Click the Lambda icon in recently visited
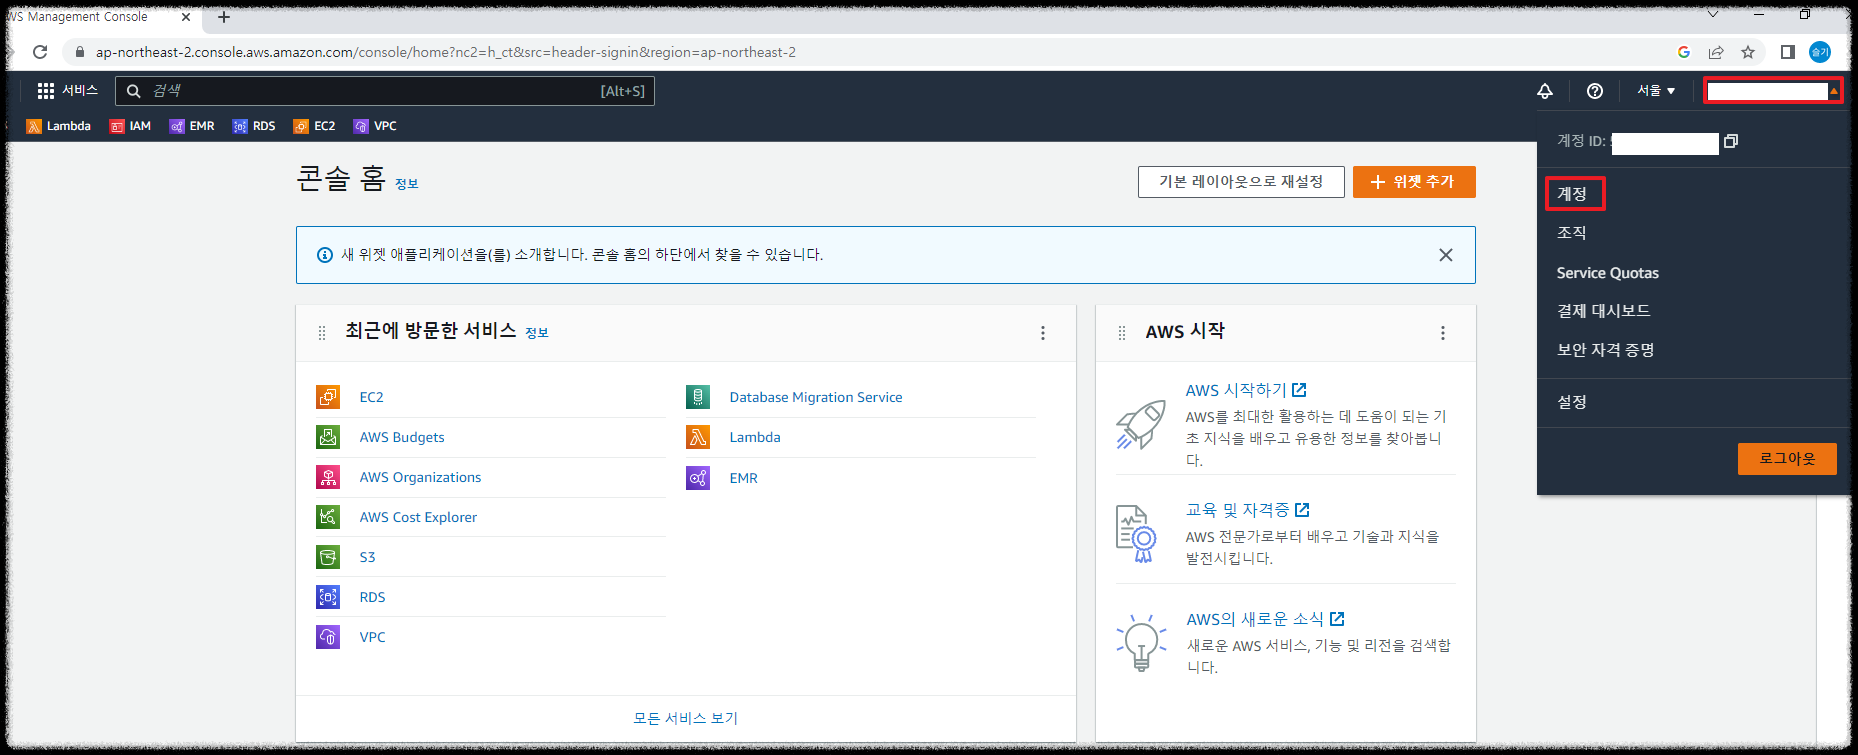The height and width of the screenshot is (755, 1858). [698, 437]
